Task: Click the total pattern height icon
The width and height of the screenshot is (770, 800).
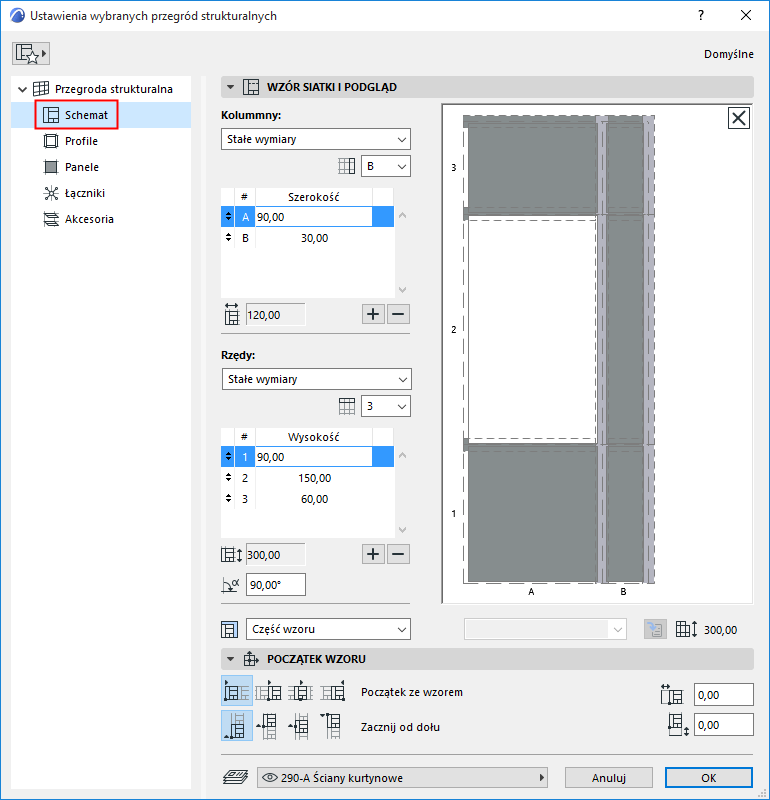Action: [x=232, y=555]
